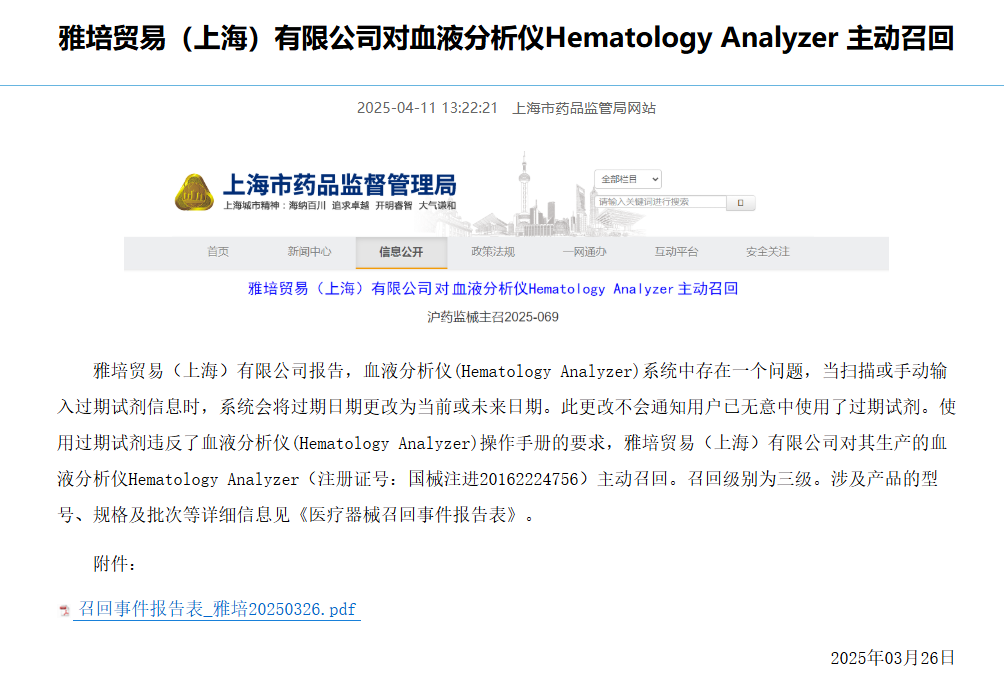Click the registration number 国械注进20162224756
Screen dimensions: 1004x678
494,480
